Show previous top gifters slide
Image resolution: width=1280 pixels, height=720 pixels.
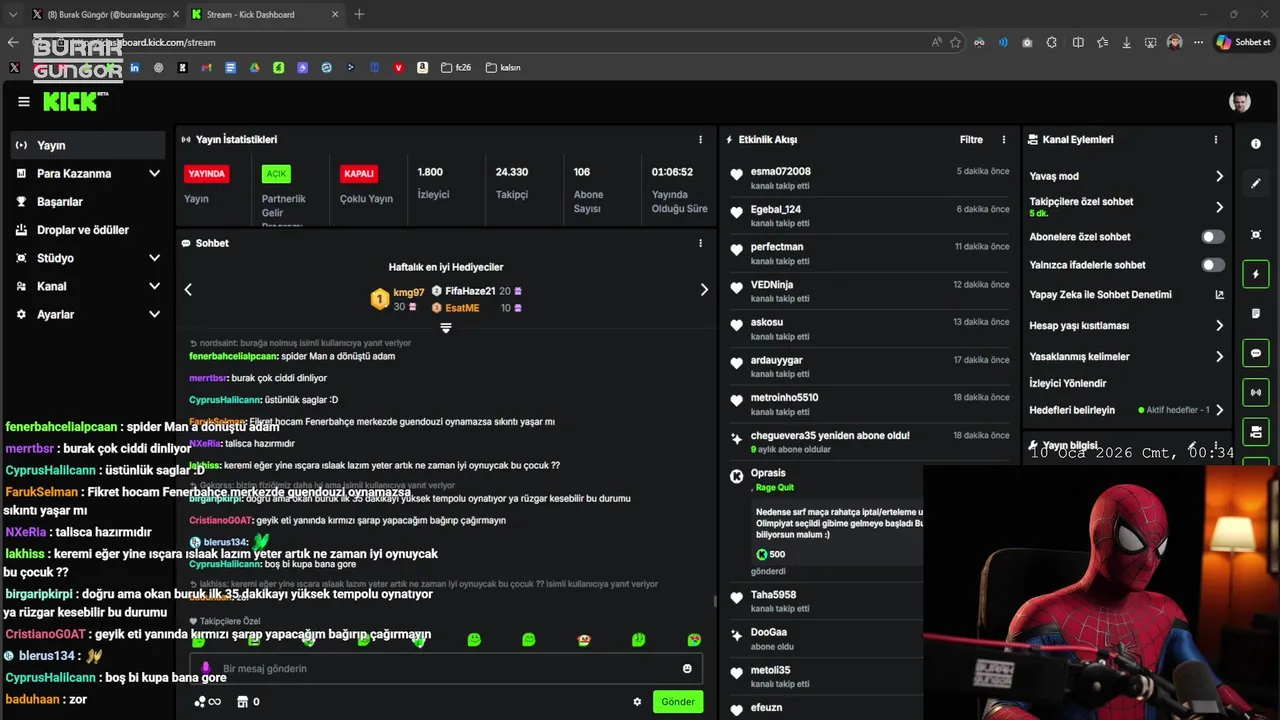tap(188, 290)
